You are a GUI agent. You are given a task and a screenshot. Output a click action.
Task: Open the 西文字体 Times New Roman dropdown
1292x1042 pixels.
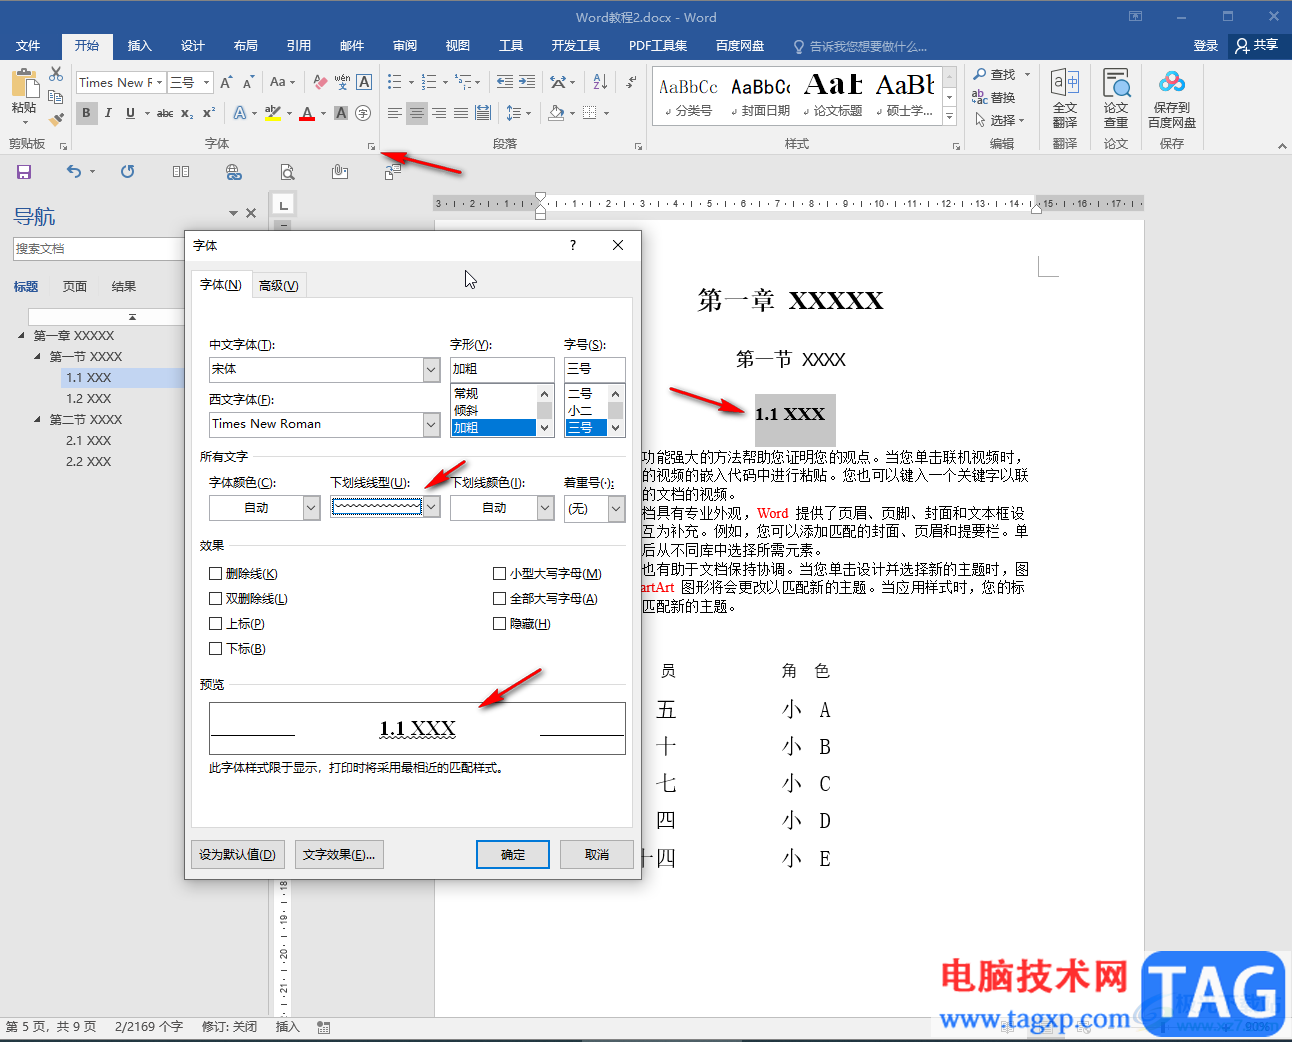(x=431, y=425)
